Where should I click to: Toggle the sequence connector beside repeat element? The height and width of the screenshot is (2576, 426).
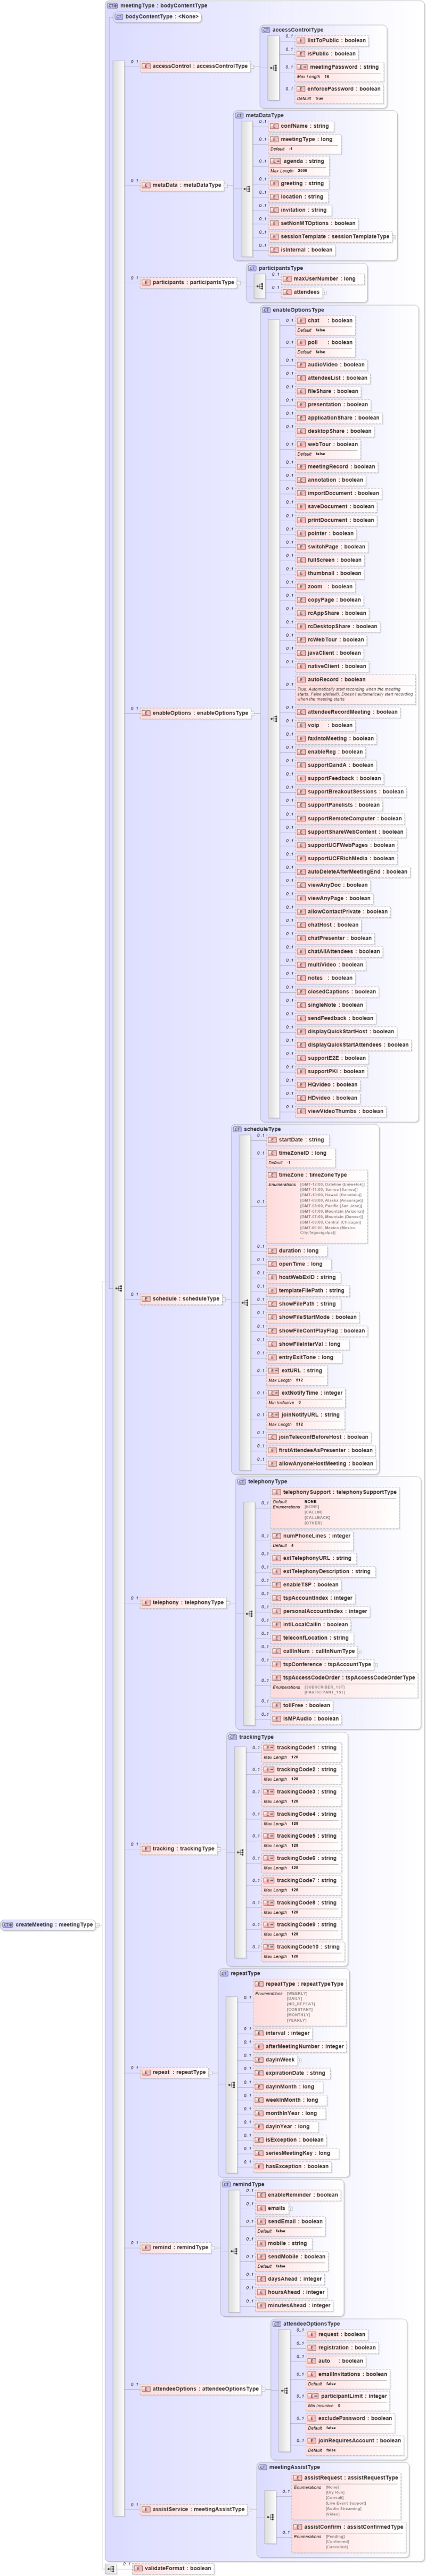pos(231,2084)
